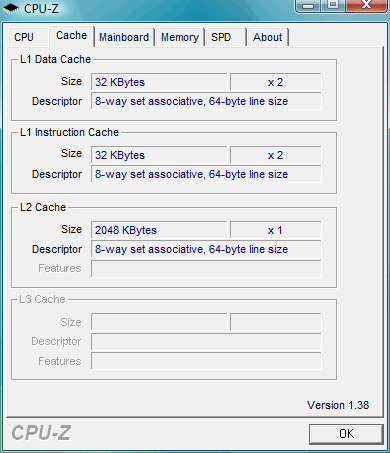390x453 pixels.
Task: Click the L2 Cache group label
Action: click(43, 207)
